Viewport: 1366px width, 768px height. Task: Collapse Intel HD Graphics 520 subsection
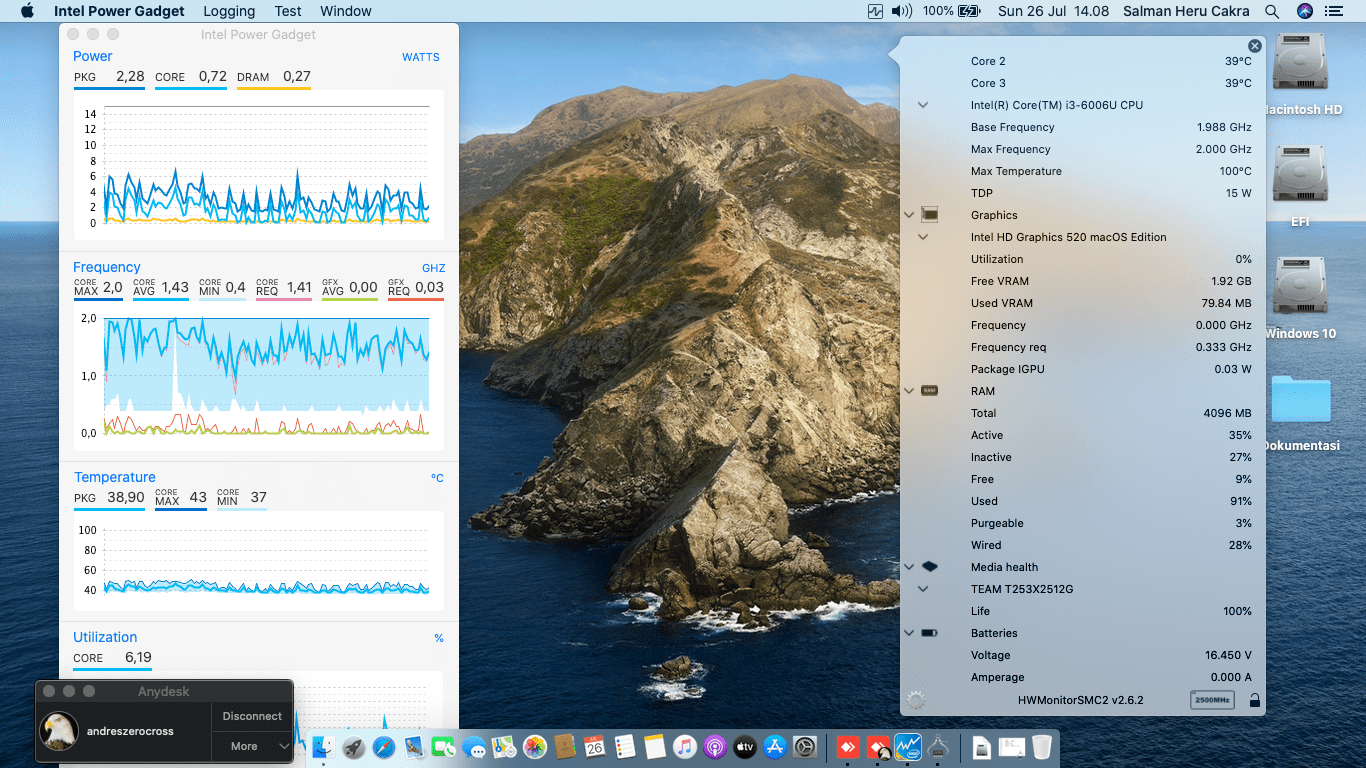(923, 237)
